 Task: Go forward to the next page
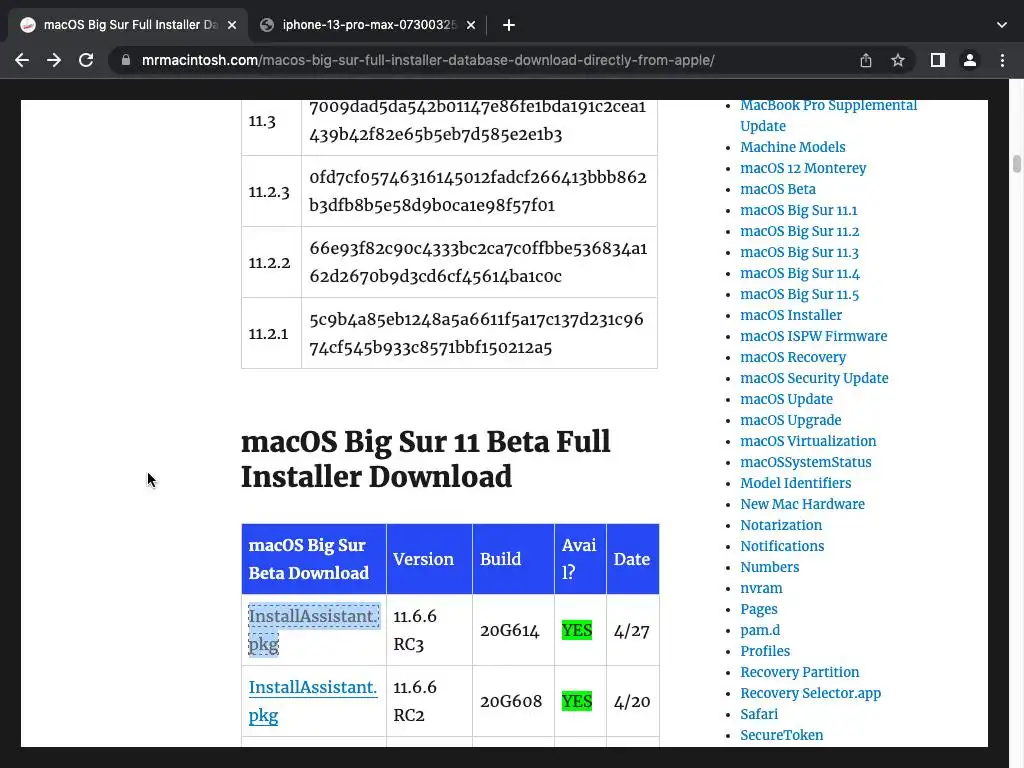coord(54,60)
